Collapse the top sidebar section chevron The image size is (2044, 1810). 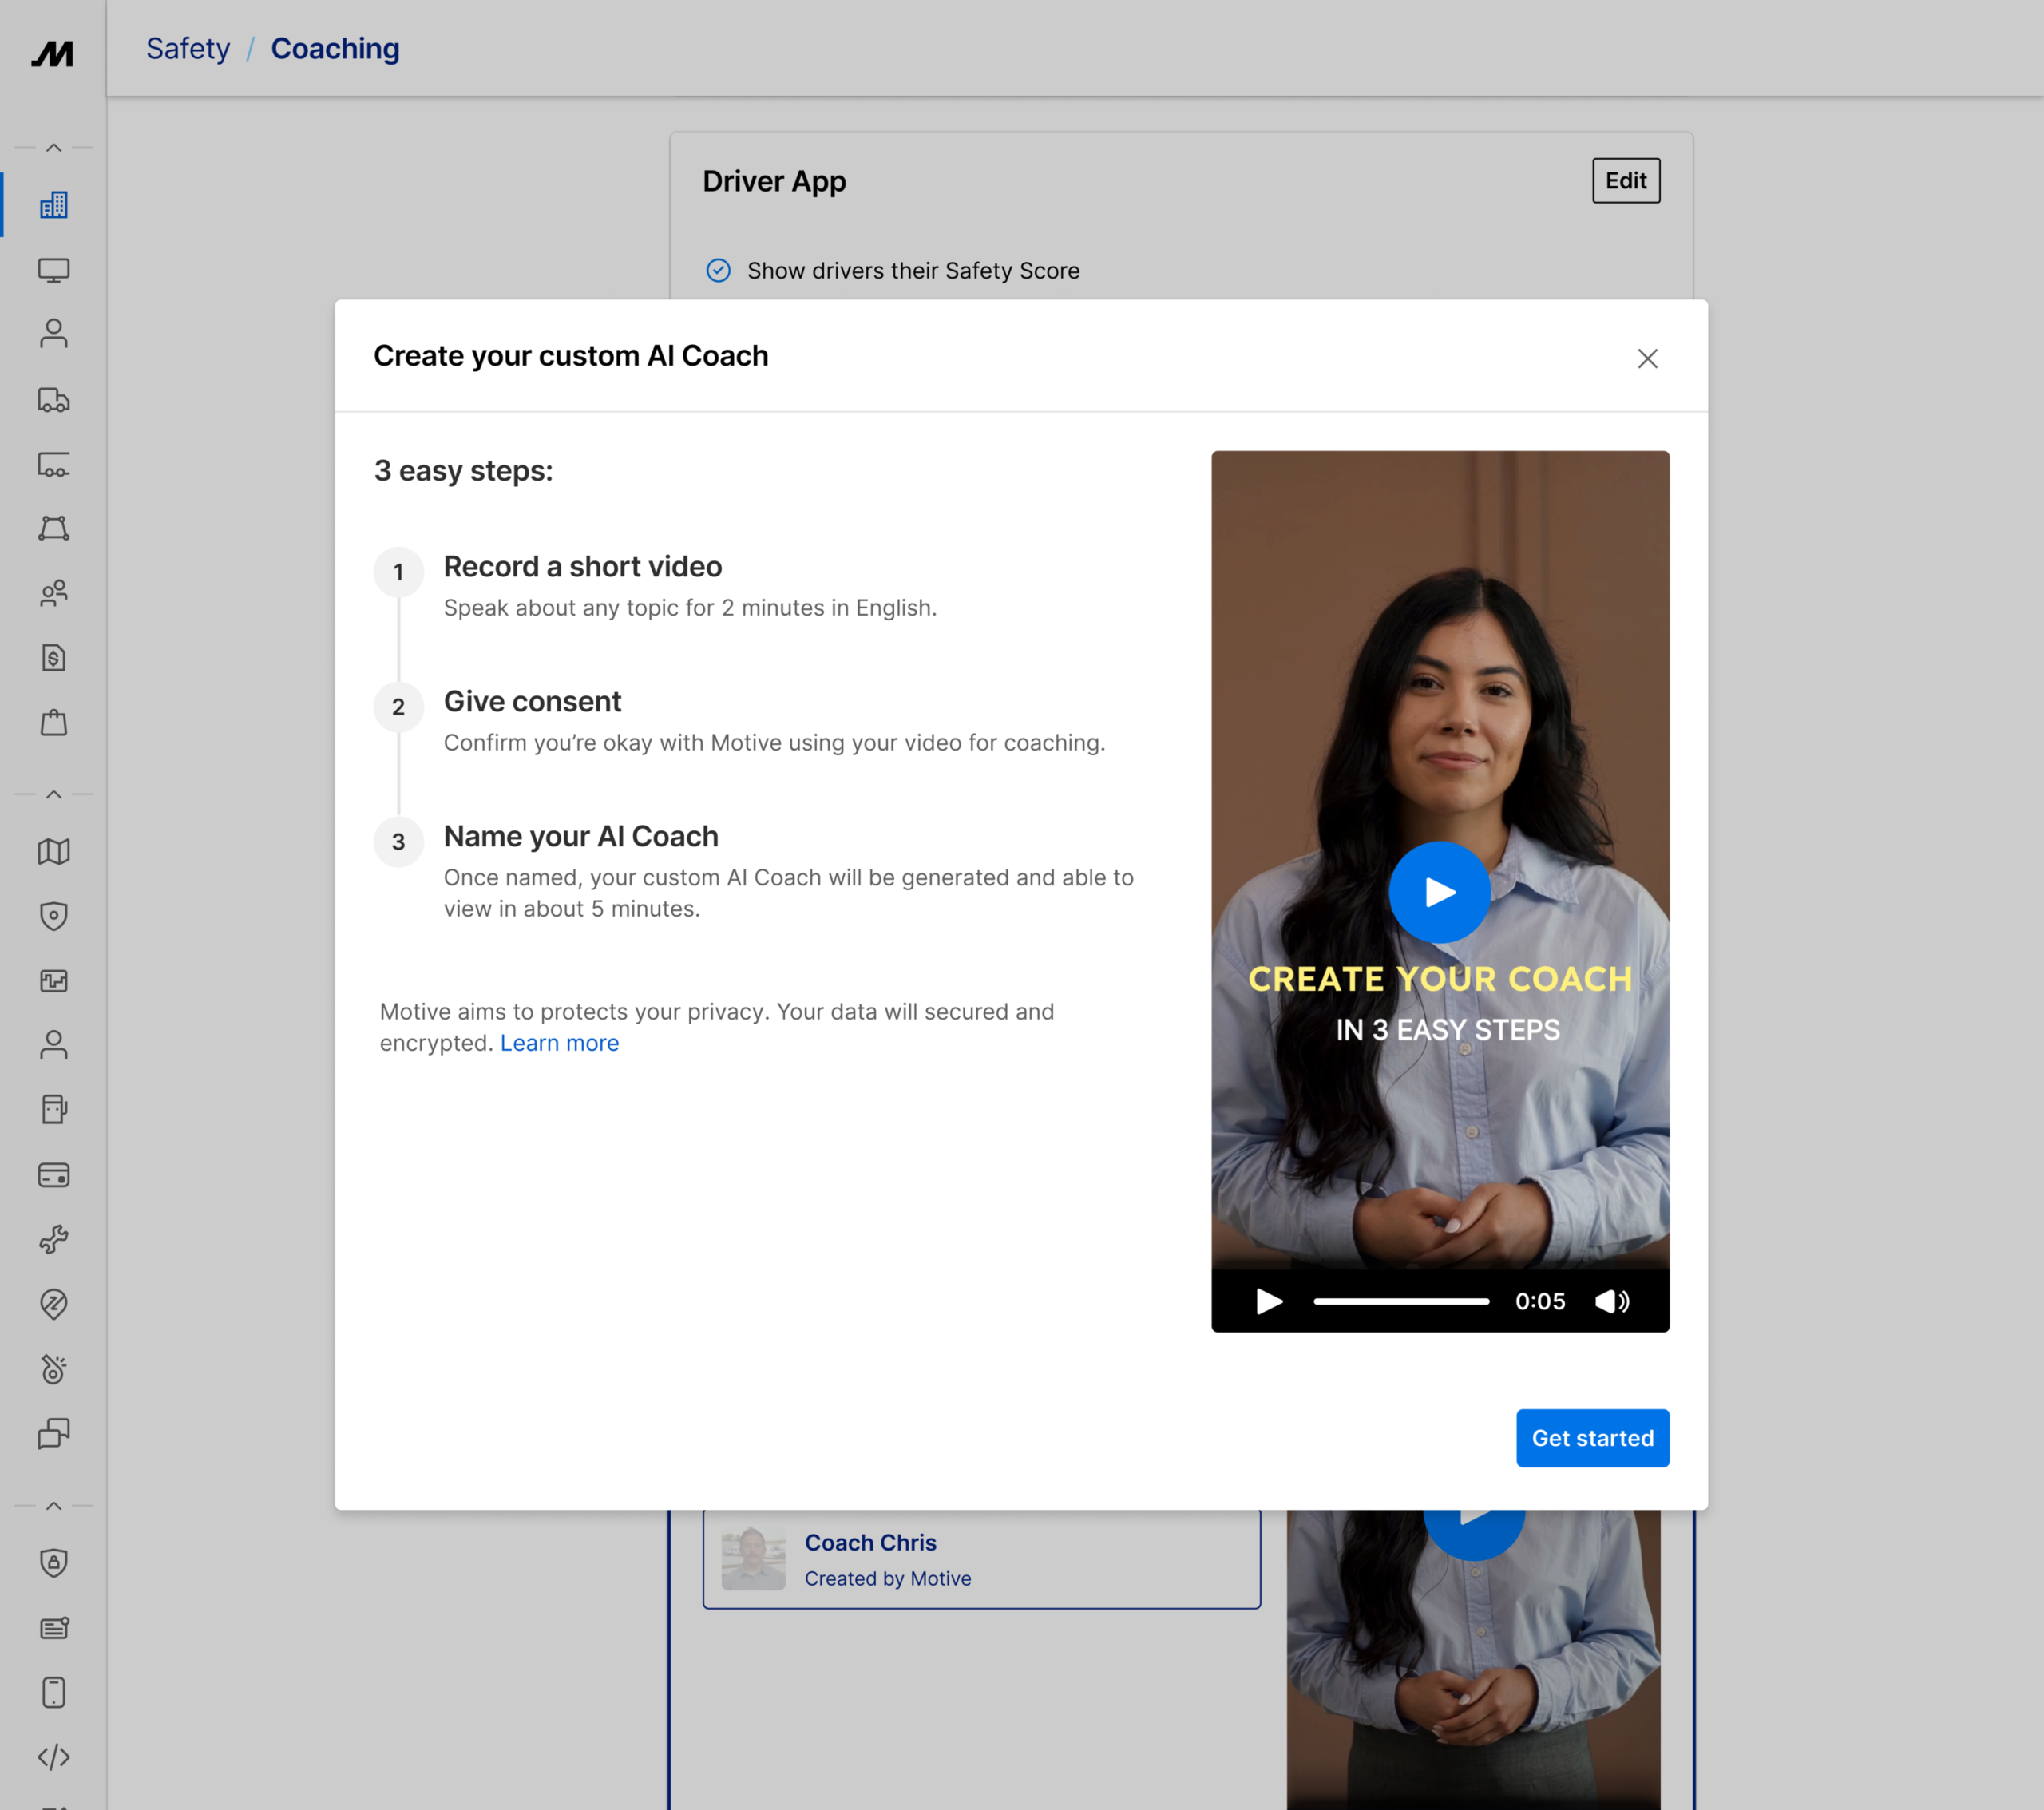tap(54, 148)
